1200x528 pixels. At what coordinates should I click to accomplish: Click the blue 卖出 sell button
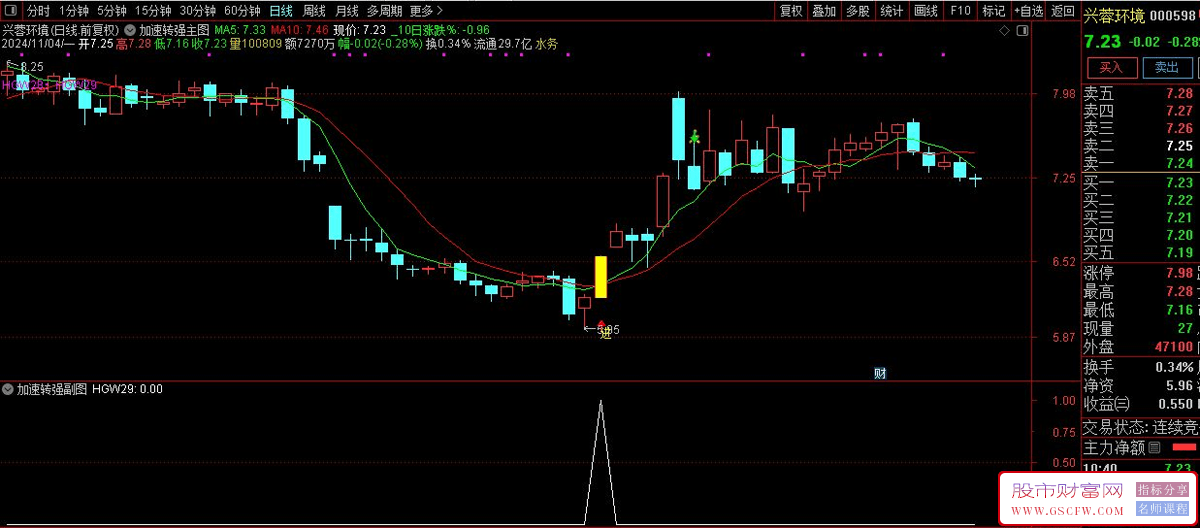point(1166,68)
